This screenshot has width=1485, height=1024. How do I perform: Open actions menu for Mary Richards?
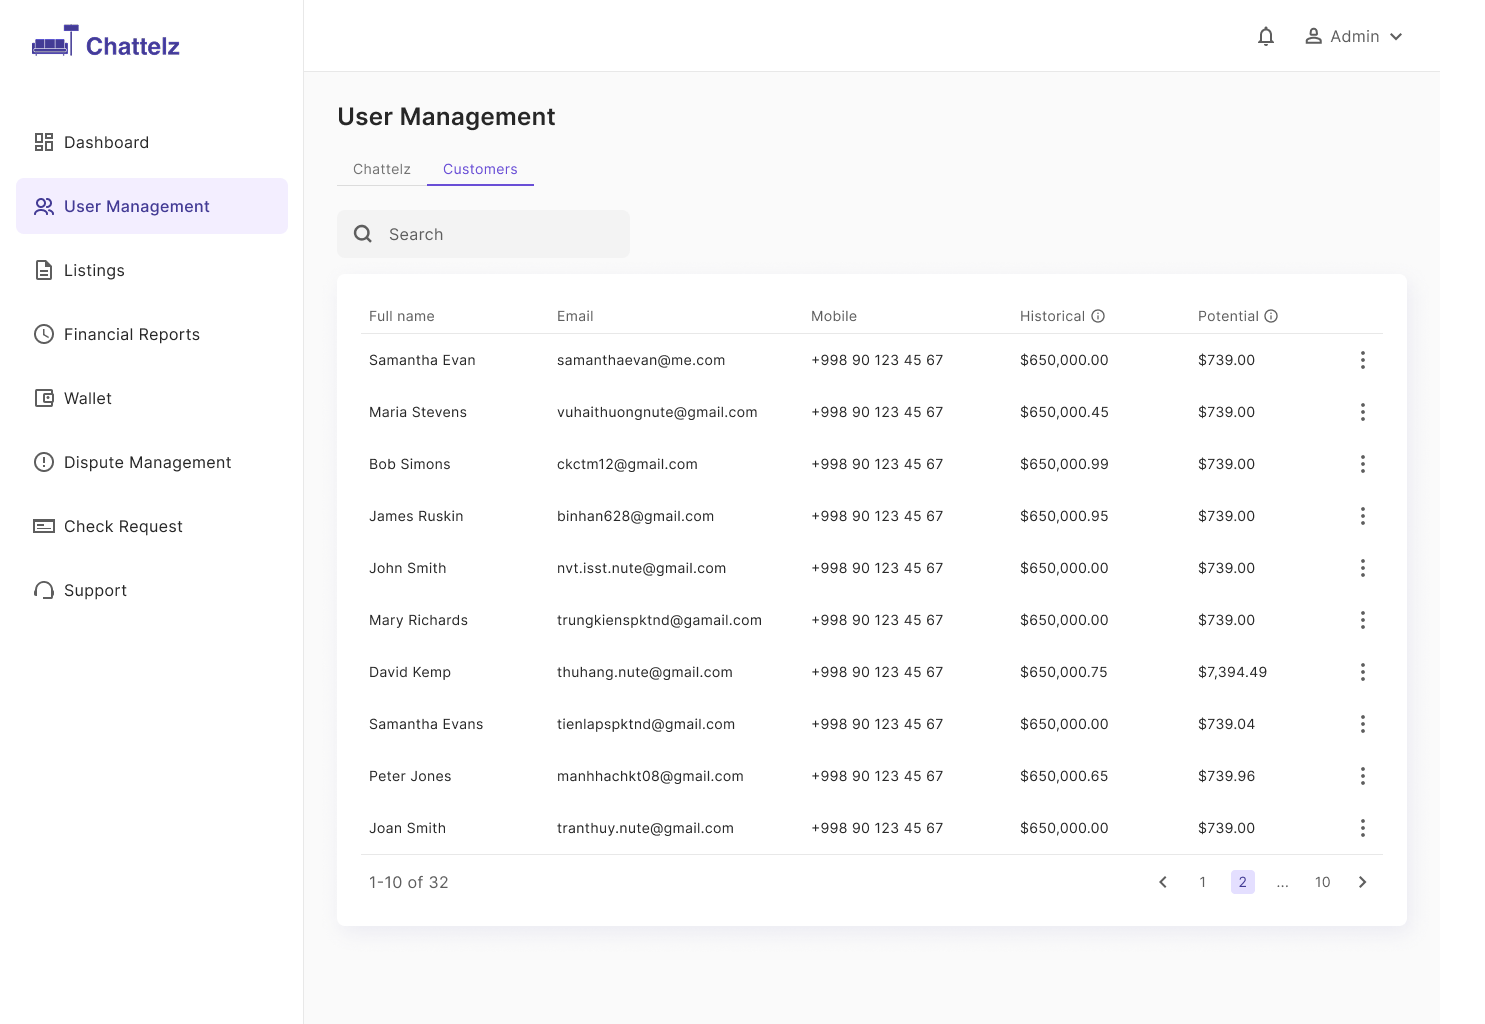tap(1362, 620)
